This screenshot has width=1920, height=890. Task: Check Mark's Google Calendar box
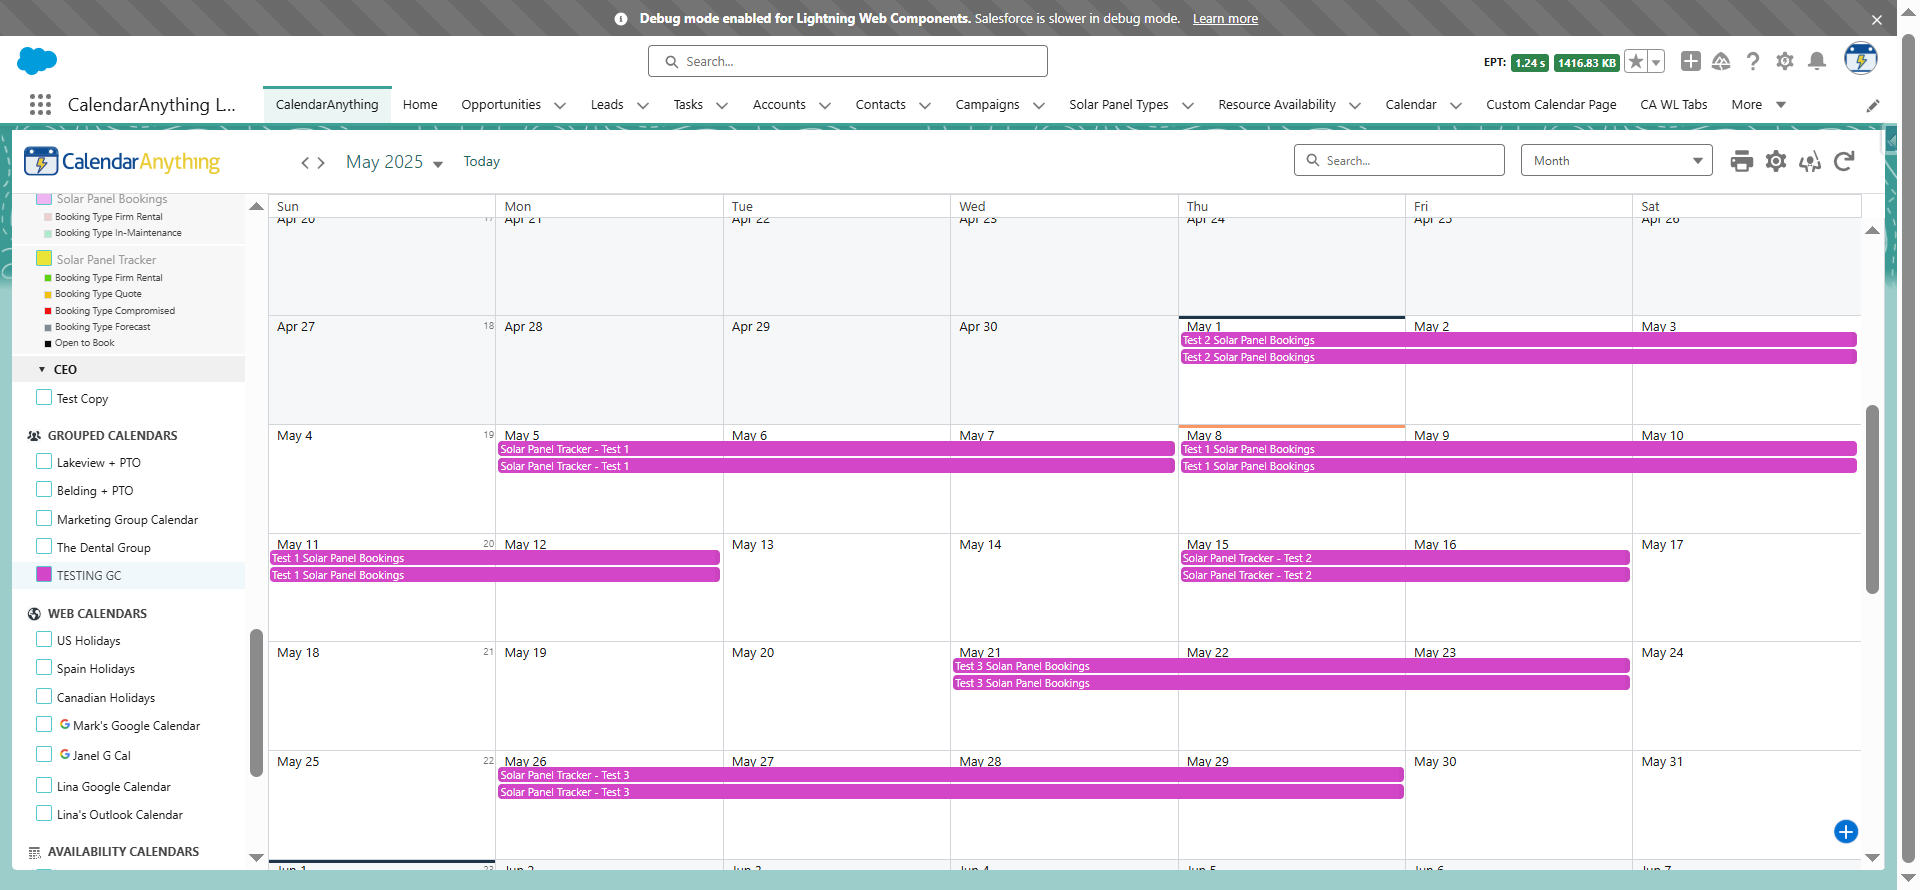(44, 725)
